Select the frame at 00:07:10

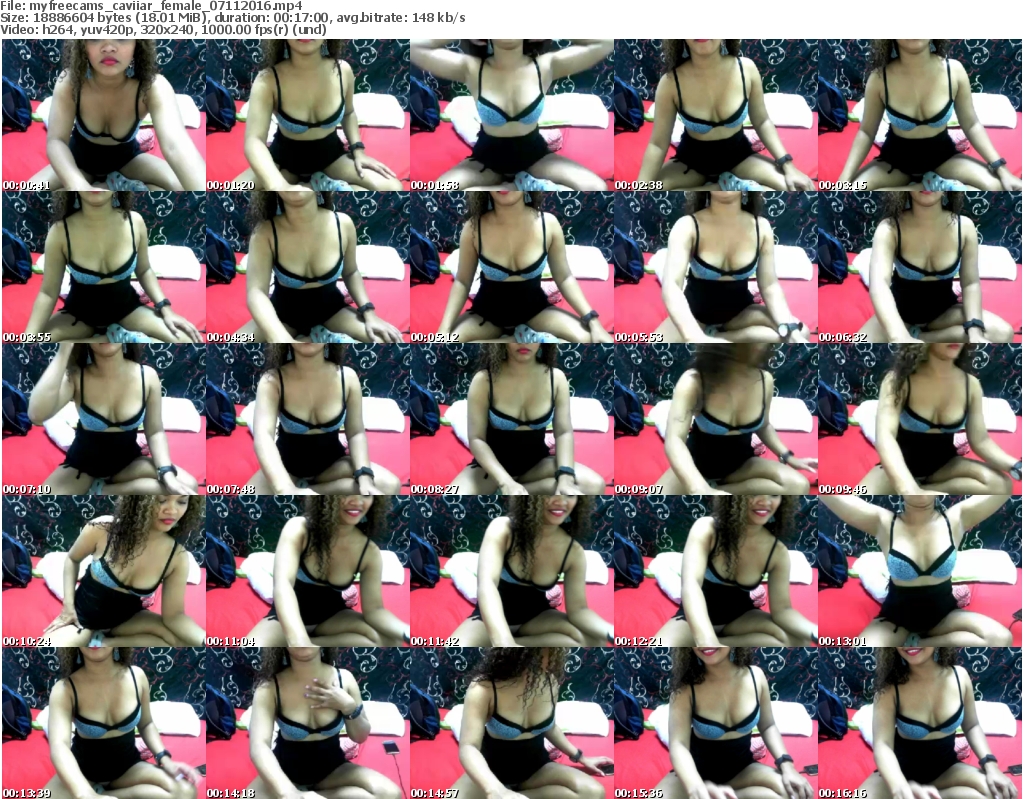coord(104,419)
